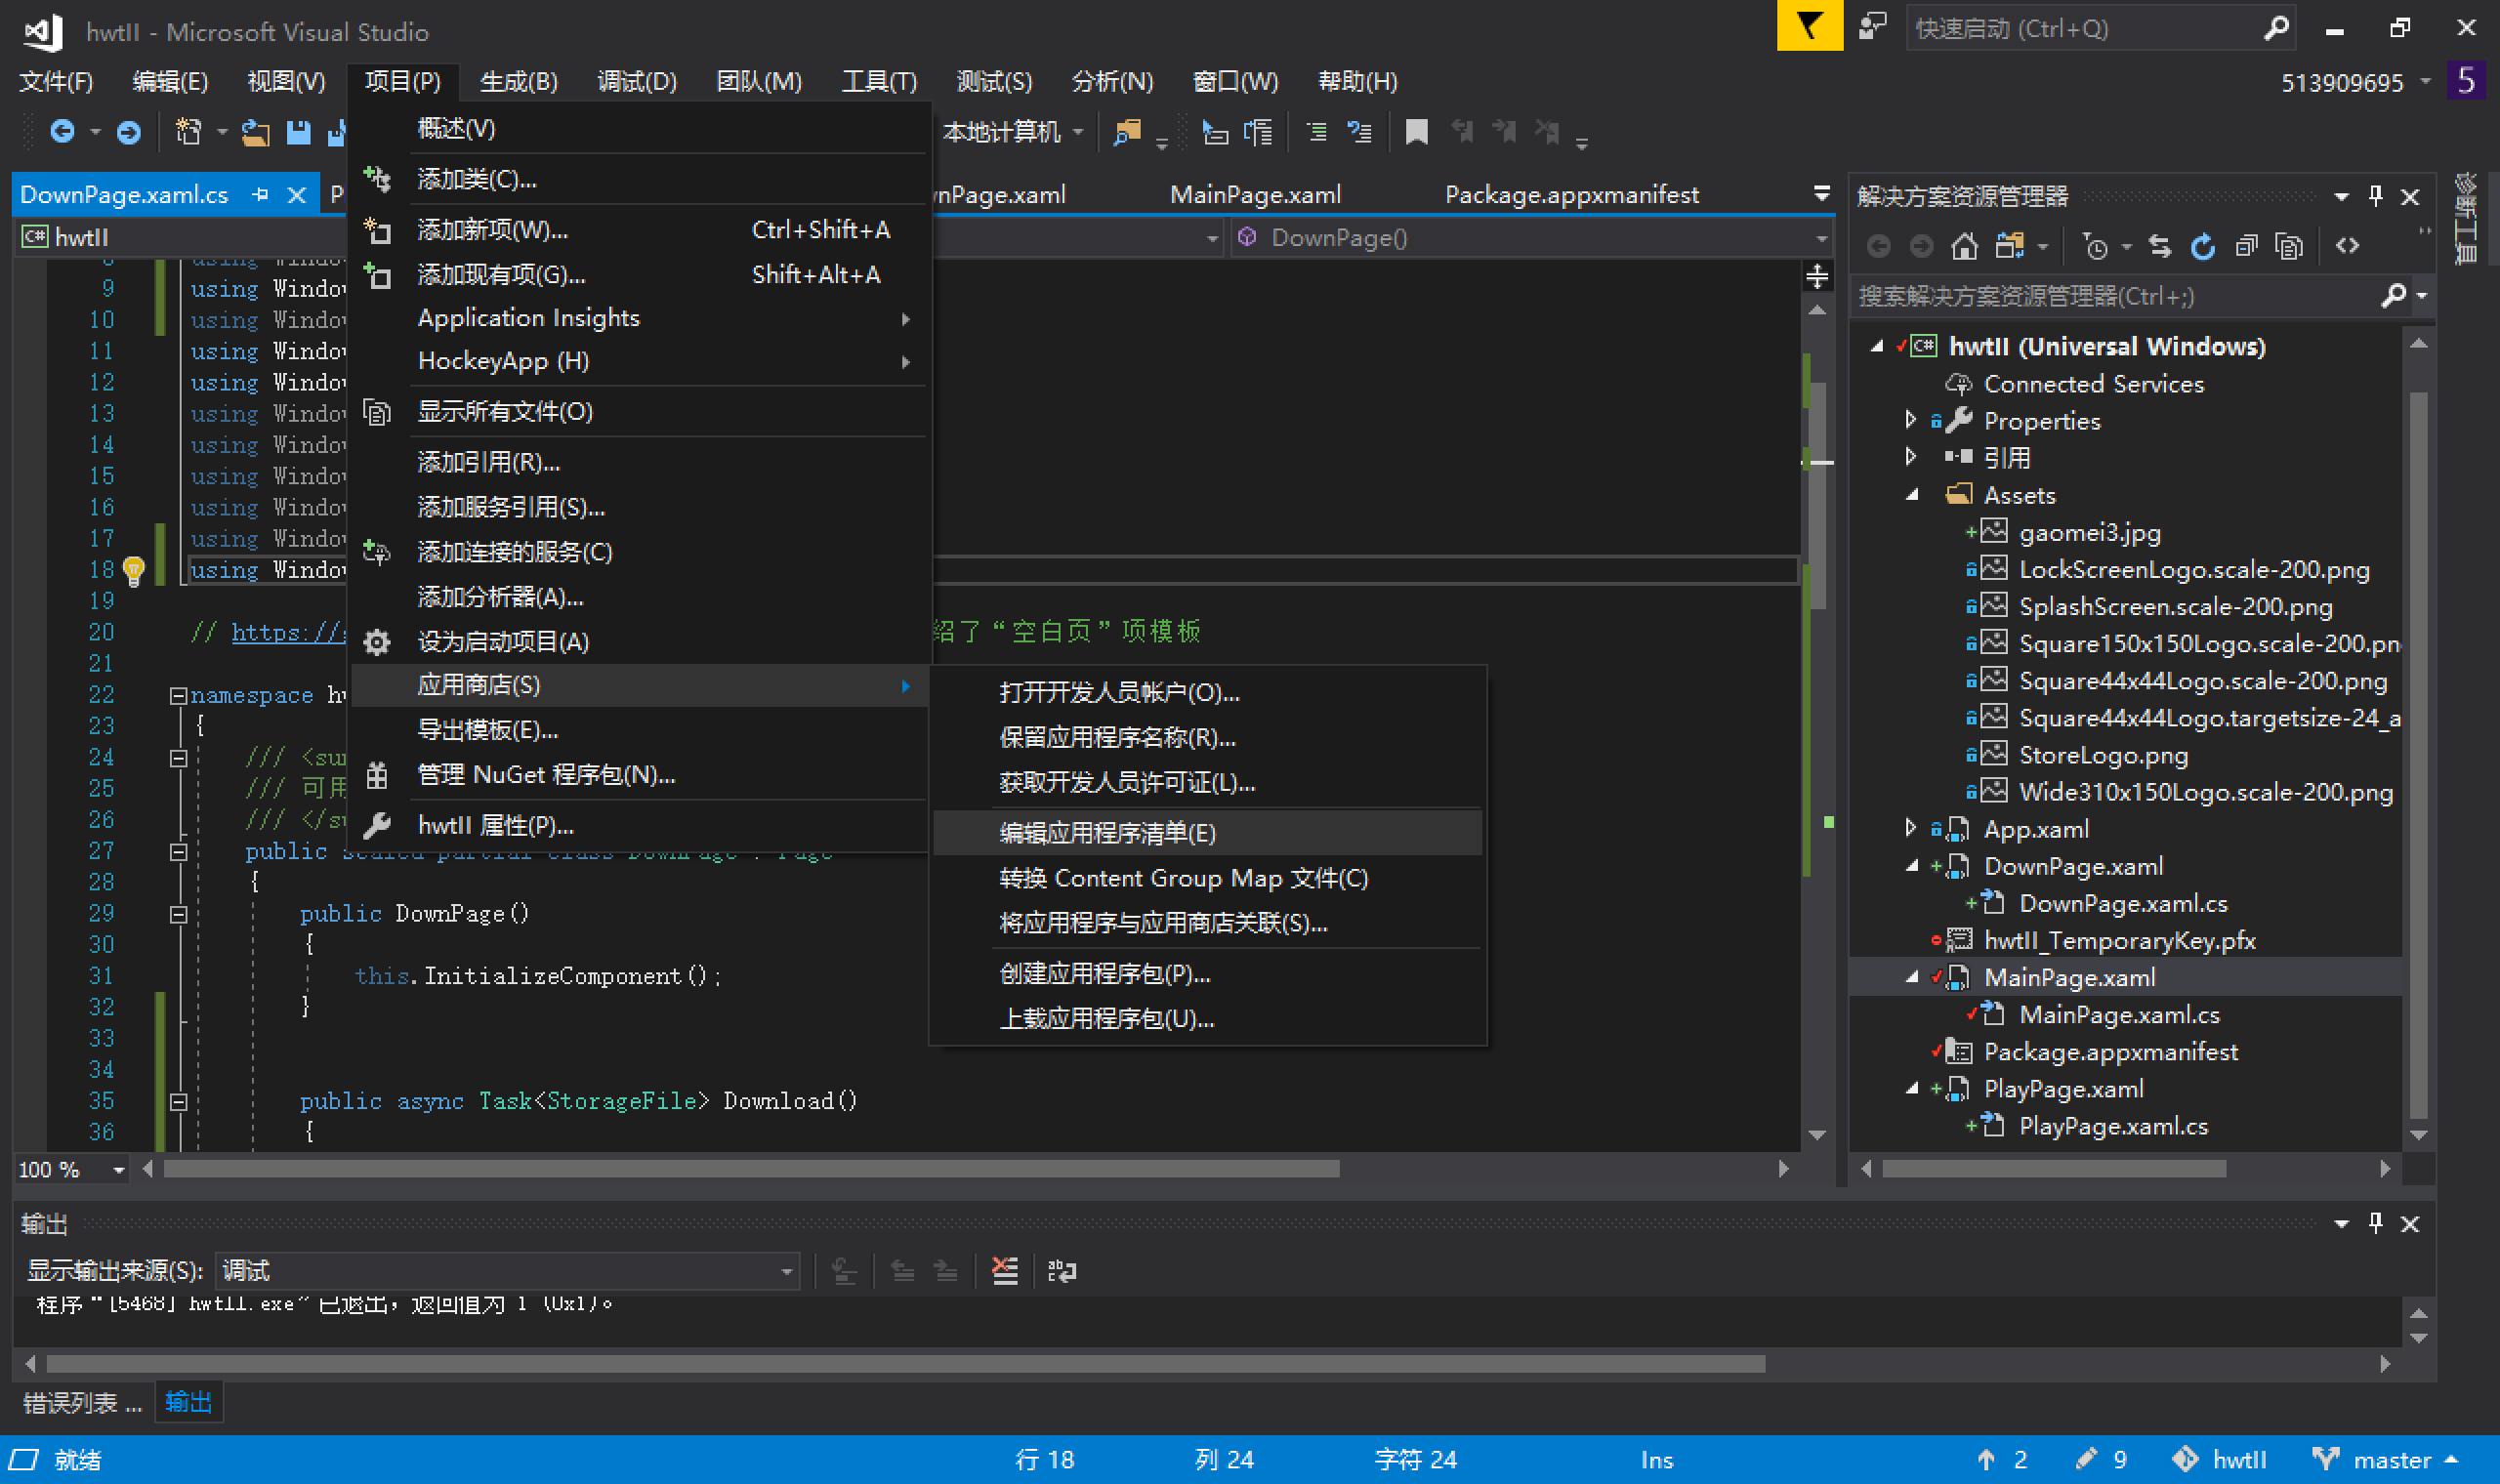
Task: Collapse all items in Solution Explorer
Action: (2246, 246)
